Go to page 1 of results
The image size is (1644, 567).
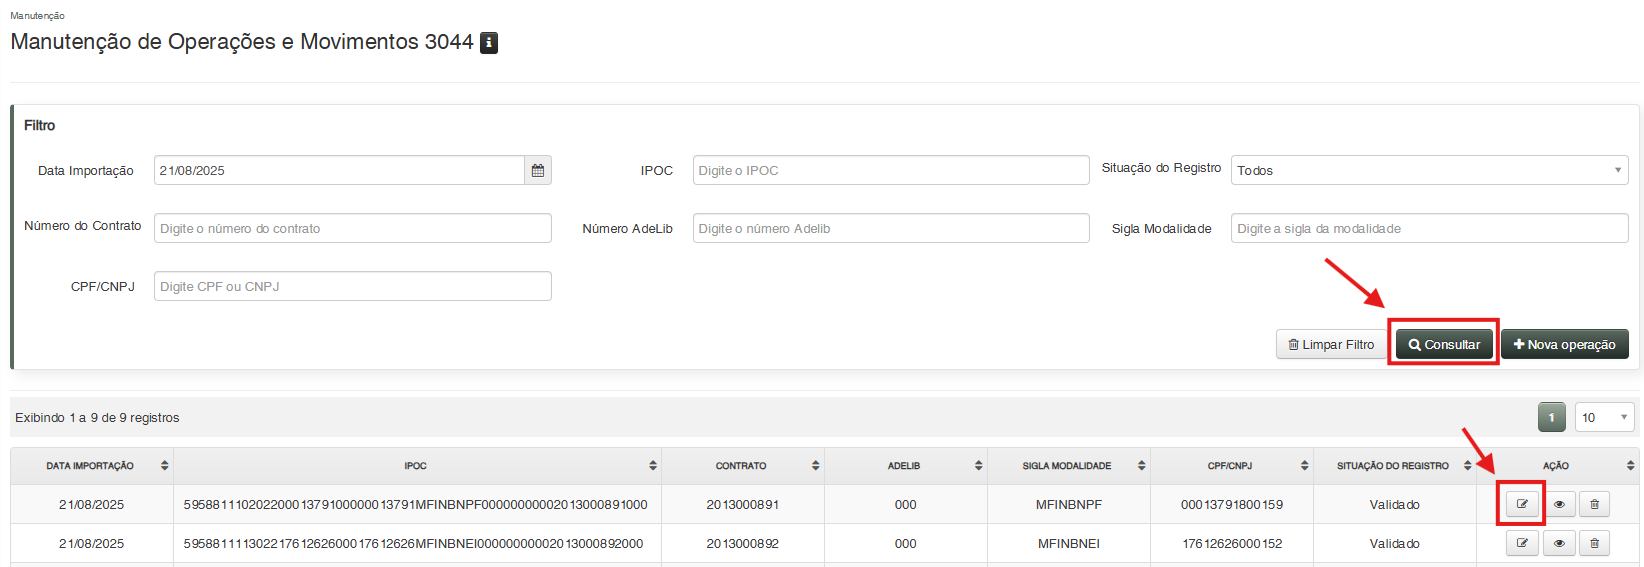(x=1551, y=417)
